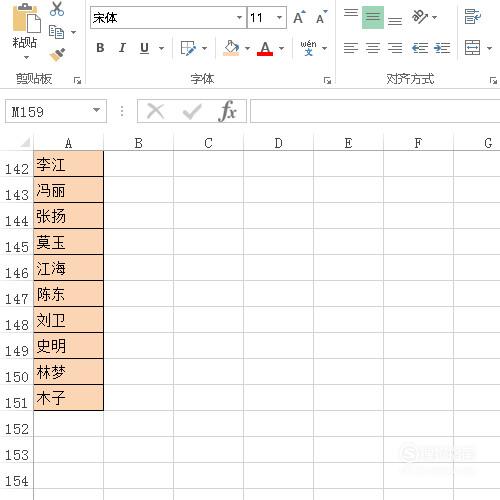Open the Font group dialog launcher

327,80
